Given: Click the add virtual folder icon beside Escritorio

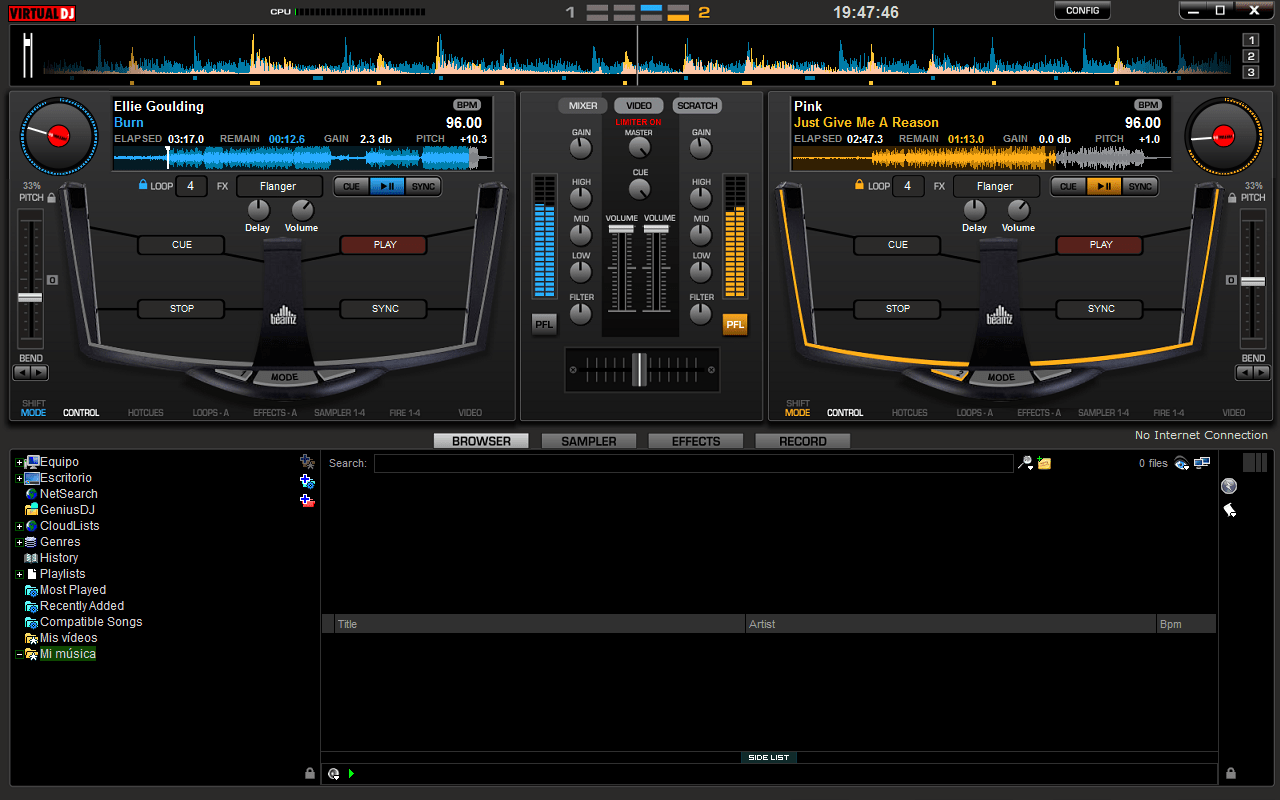Looking at the screenshot, I should click(308, 480).
